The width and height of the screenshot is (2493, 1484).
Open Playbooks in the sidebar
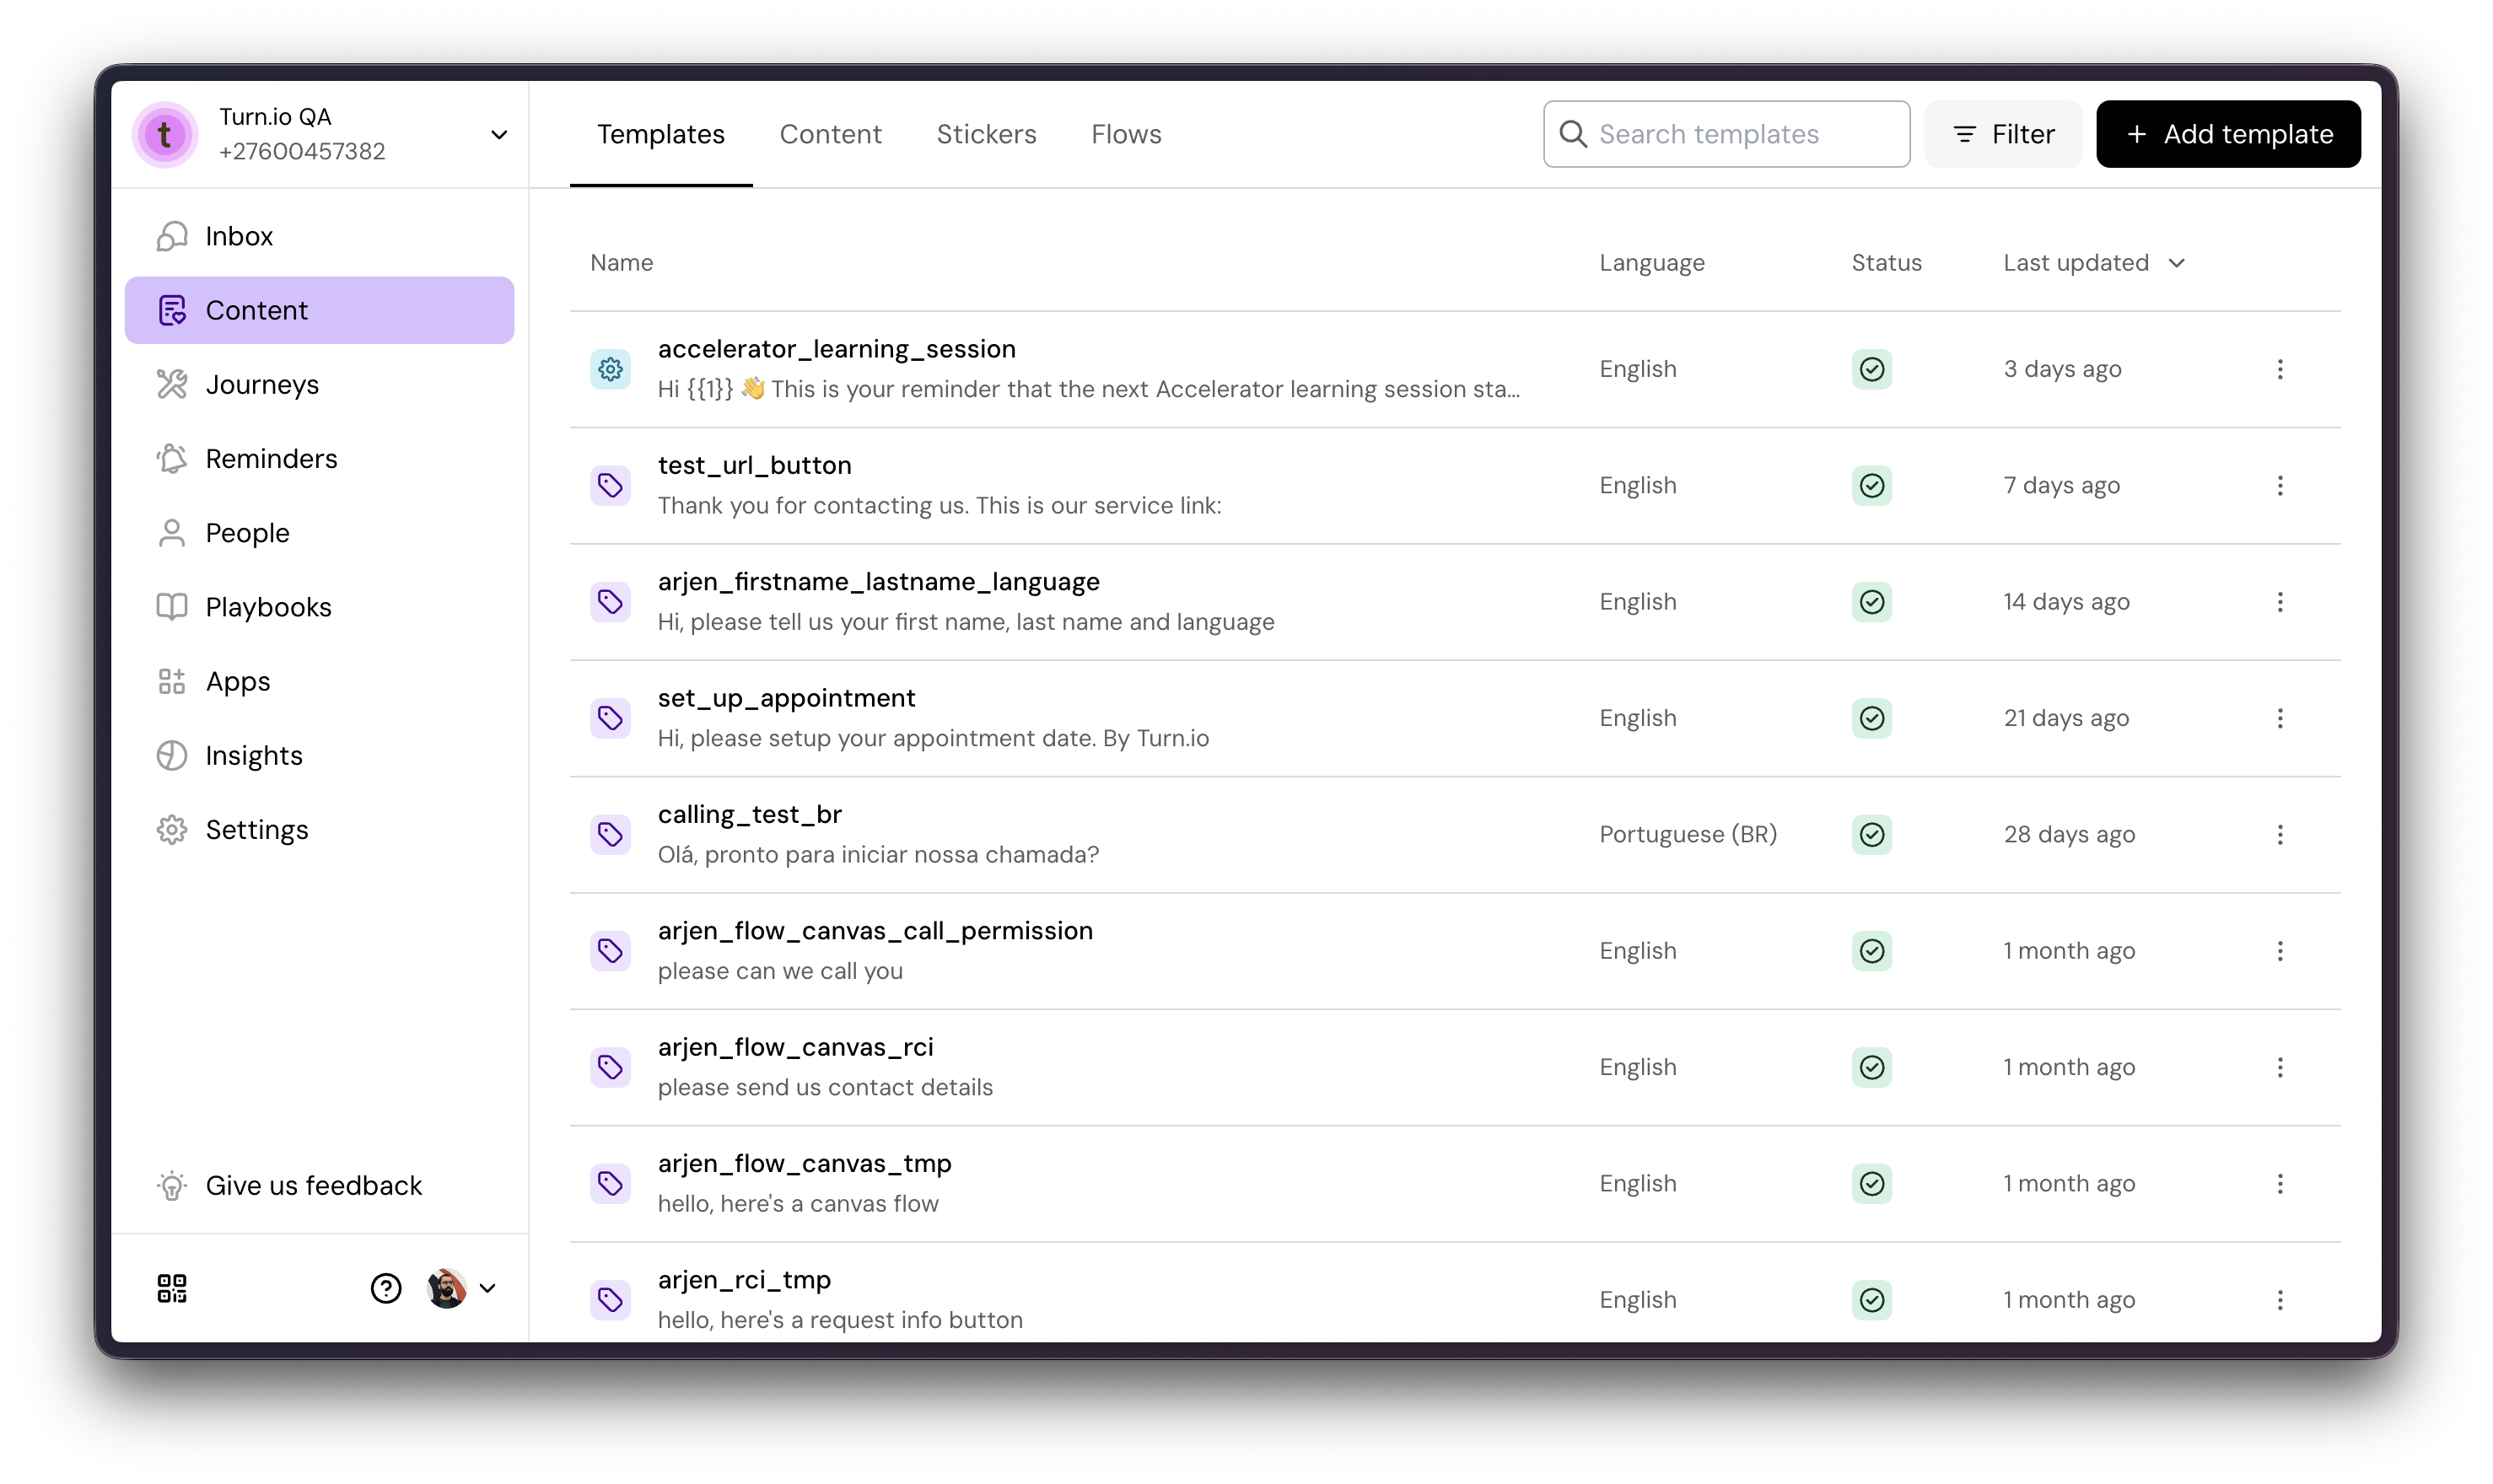tap(319, 607)
